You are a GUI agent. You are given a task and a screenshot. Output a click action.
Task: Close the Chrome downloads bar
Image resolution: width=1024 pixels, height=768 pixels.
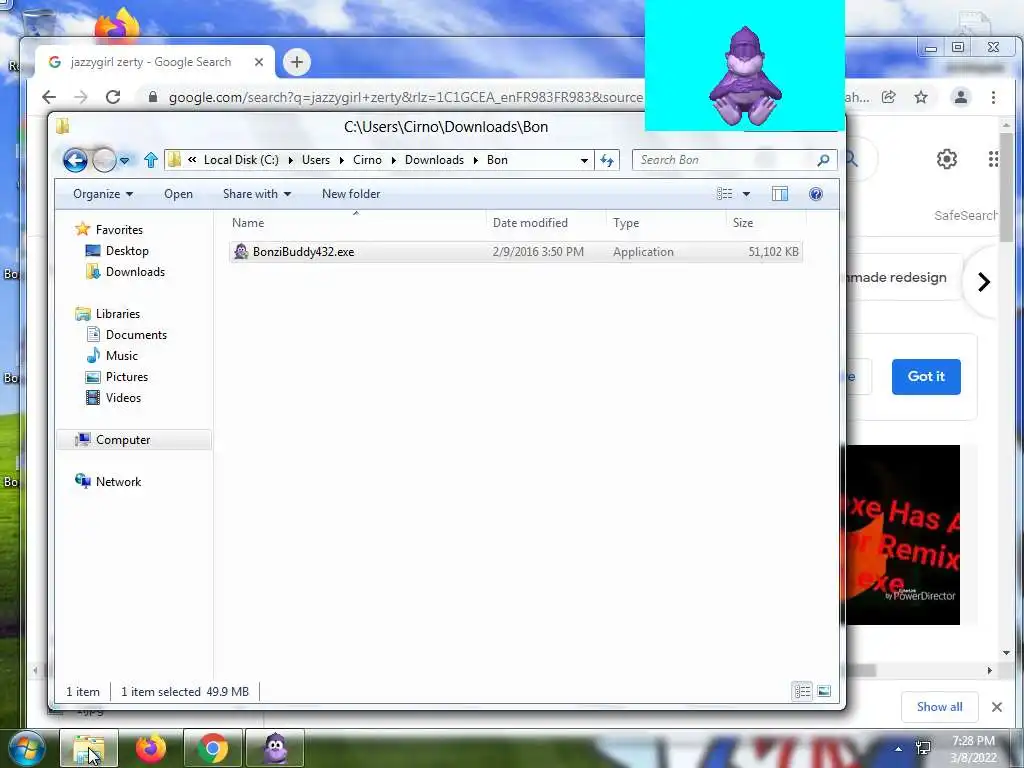(997, 707)
